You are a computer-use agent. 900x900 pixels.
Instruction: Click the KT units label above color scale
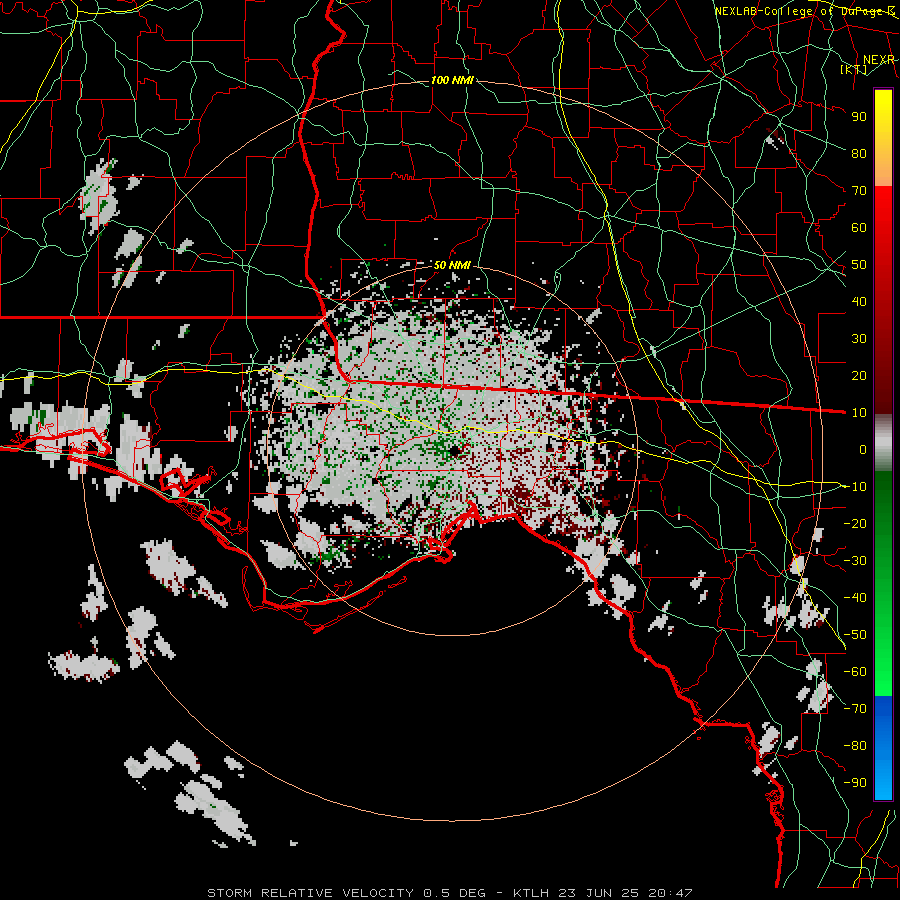tap(854, 69)
